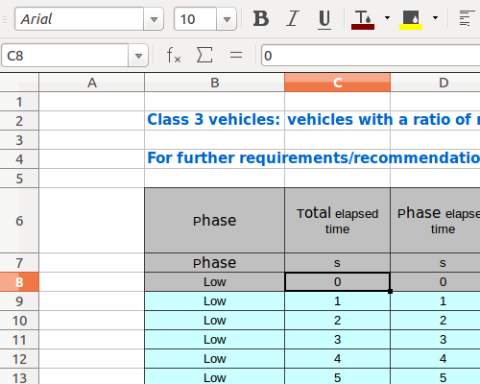Select cell D11 containing 3
Image resolution: width=480 pixels, height=384 pixels.
[435, 340]
